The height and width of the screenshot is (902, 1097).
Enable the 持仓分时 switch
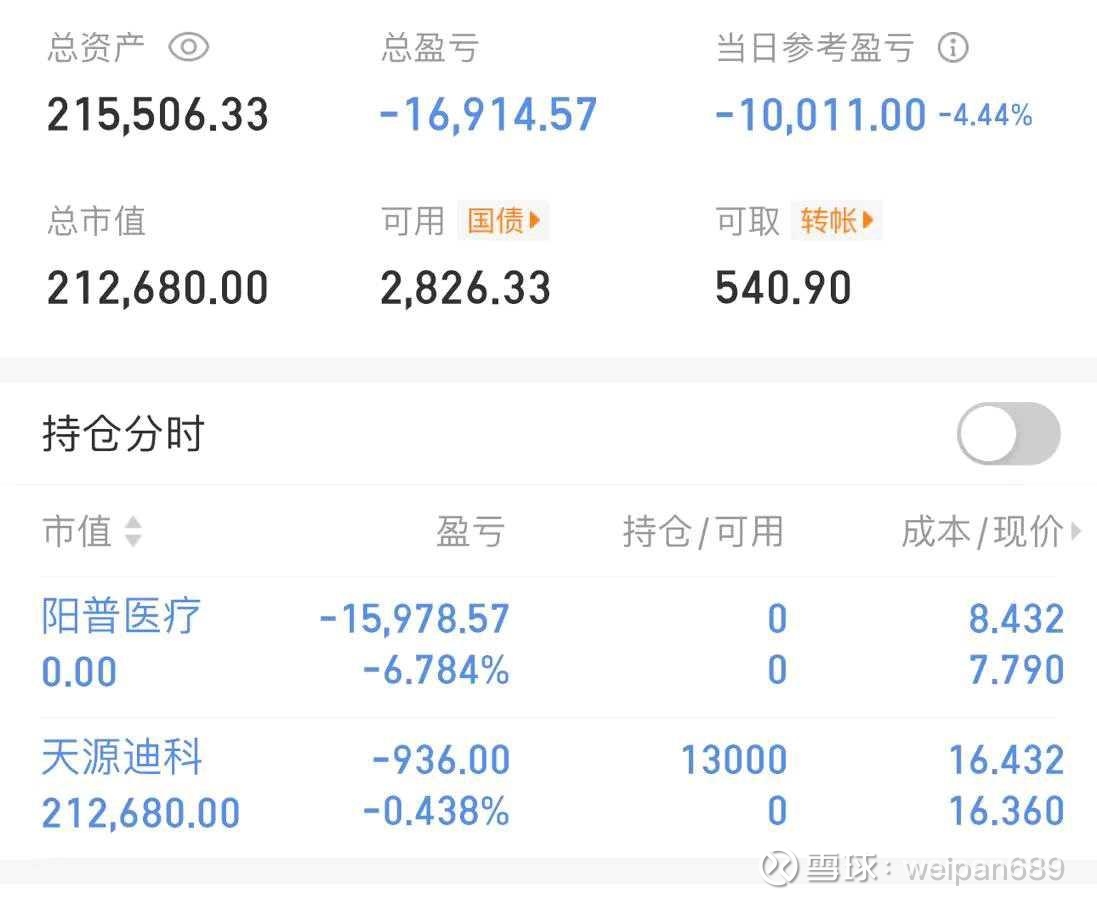[1008, 433]
